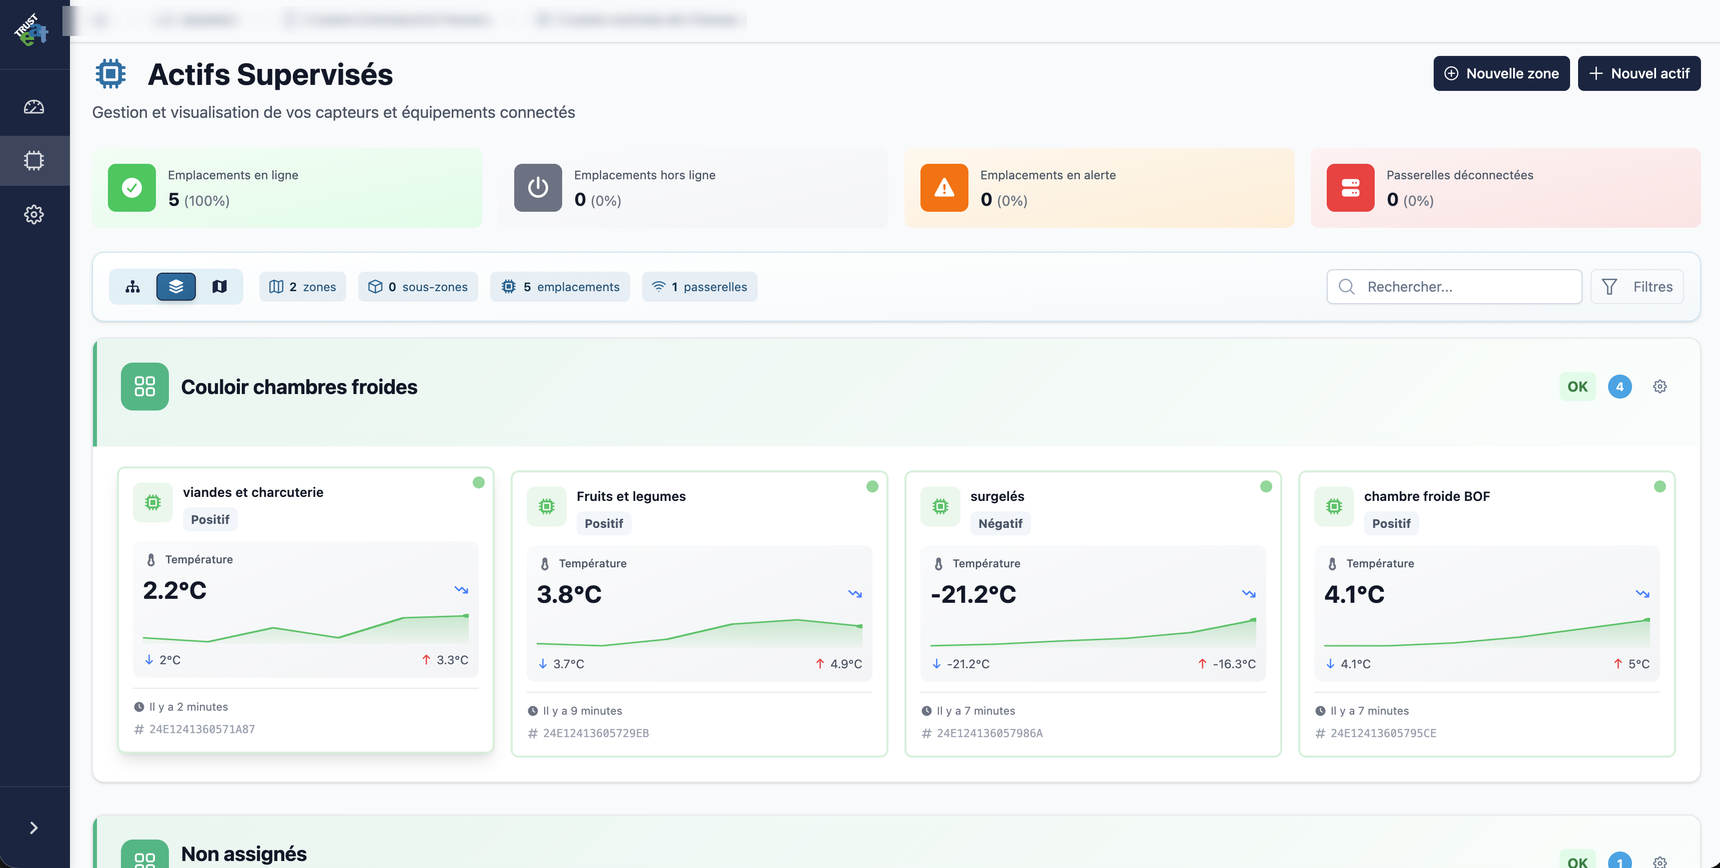This screenshot has width=1720, height=868.
Task: Click the temperature chart on Fruits et legumes
Action: click(x=700, y=633)
